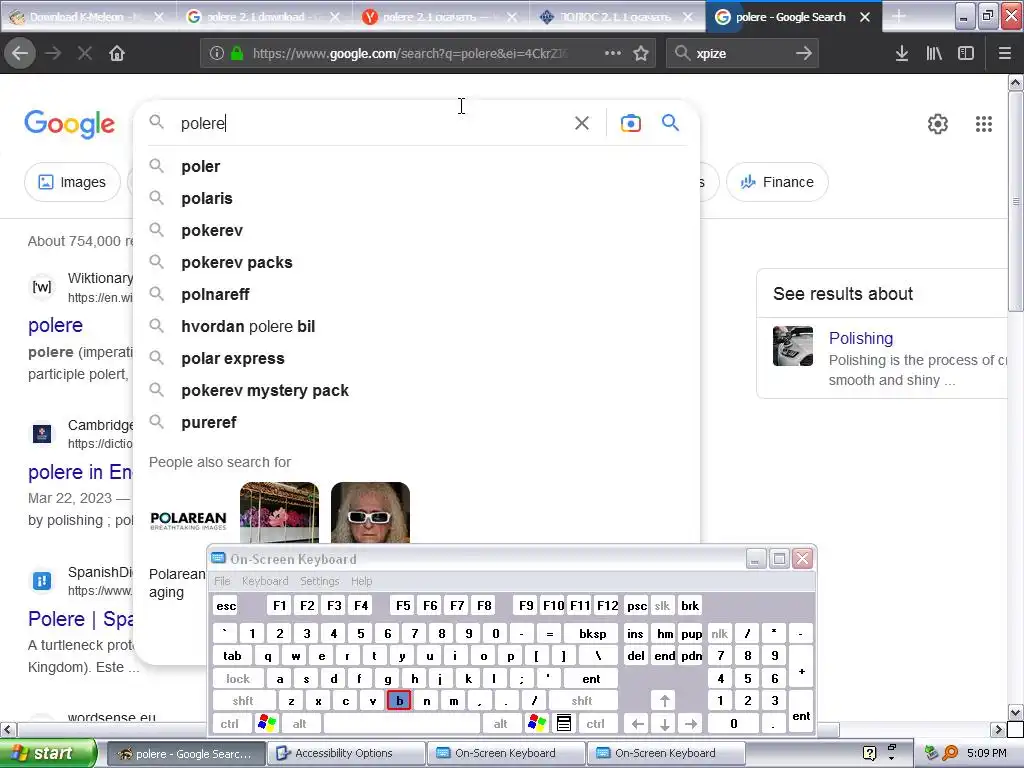
Task: Search by image camera icon
Action: 631,123
